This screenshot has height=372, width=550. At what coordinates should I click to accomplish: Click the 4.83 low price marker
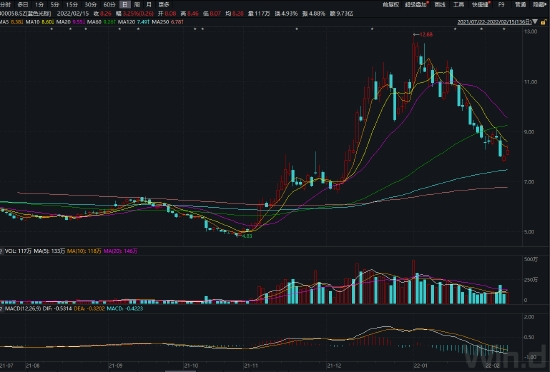[x=247, y=236]
